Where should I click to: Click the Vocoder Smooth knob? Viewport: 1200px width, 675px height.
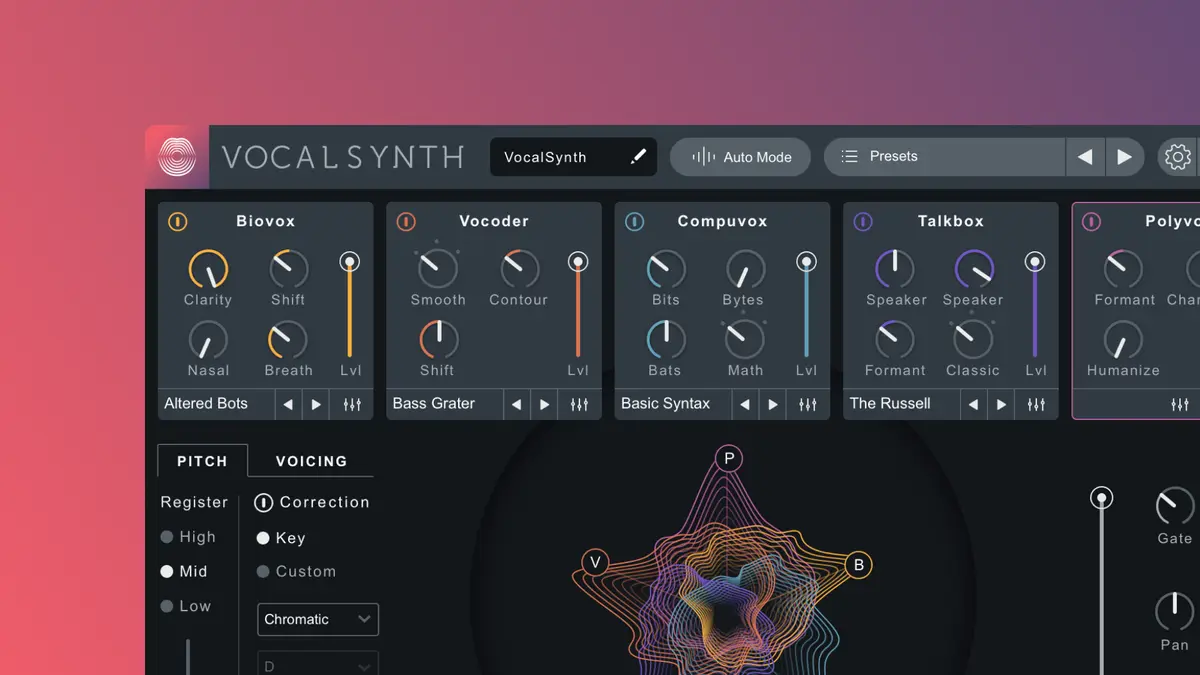(x=437, y=269)
